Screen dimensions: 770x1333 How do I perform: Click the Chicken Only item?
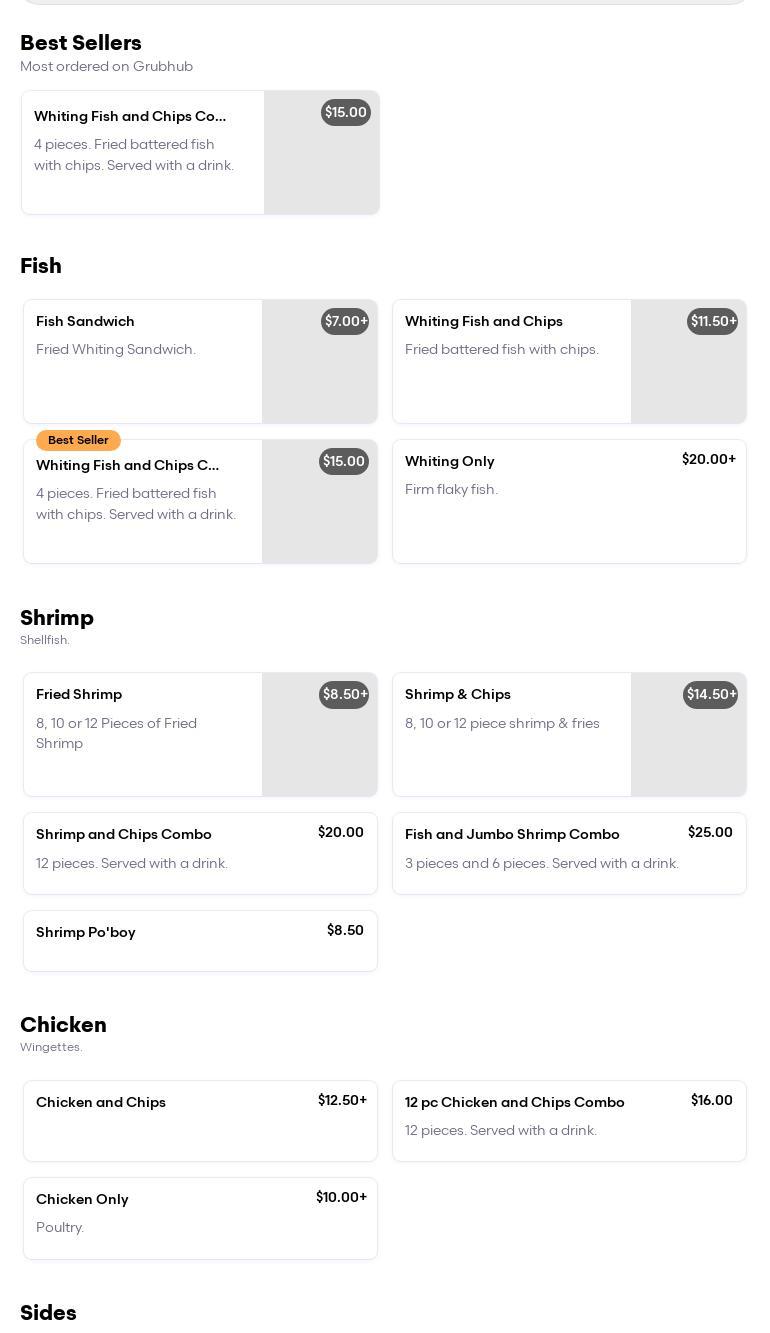tap(82, 1200)
